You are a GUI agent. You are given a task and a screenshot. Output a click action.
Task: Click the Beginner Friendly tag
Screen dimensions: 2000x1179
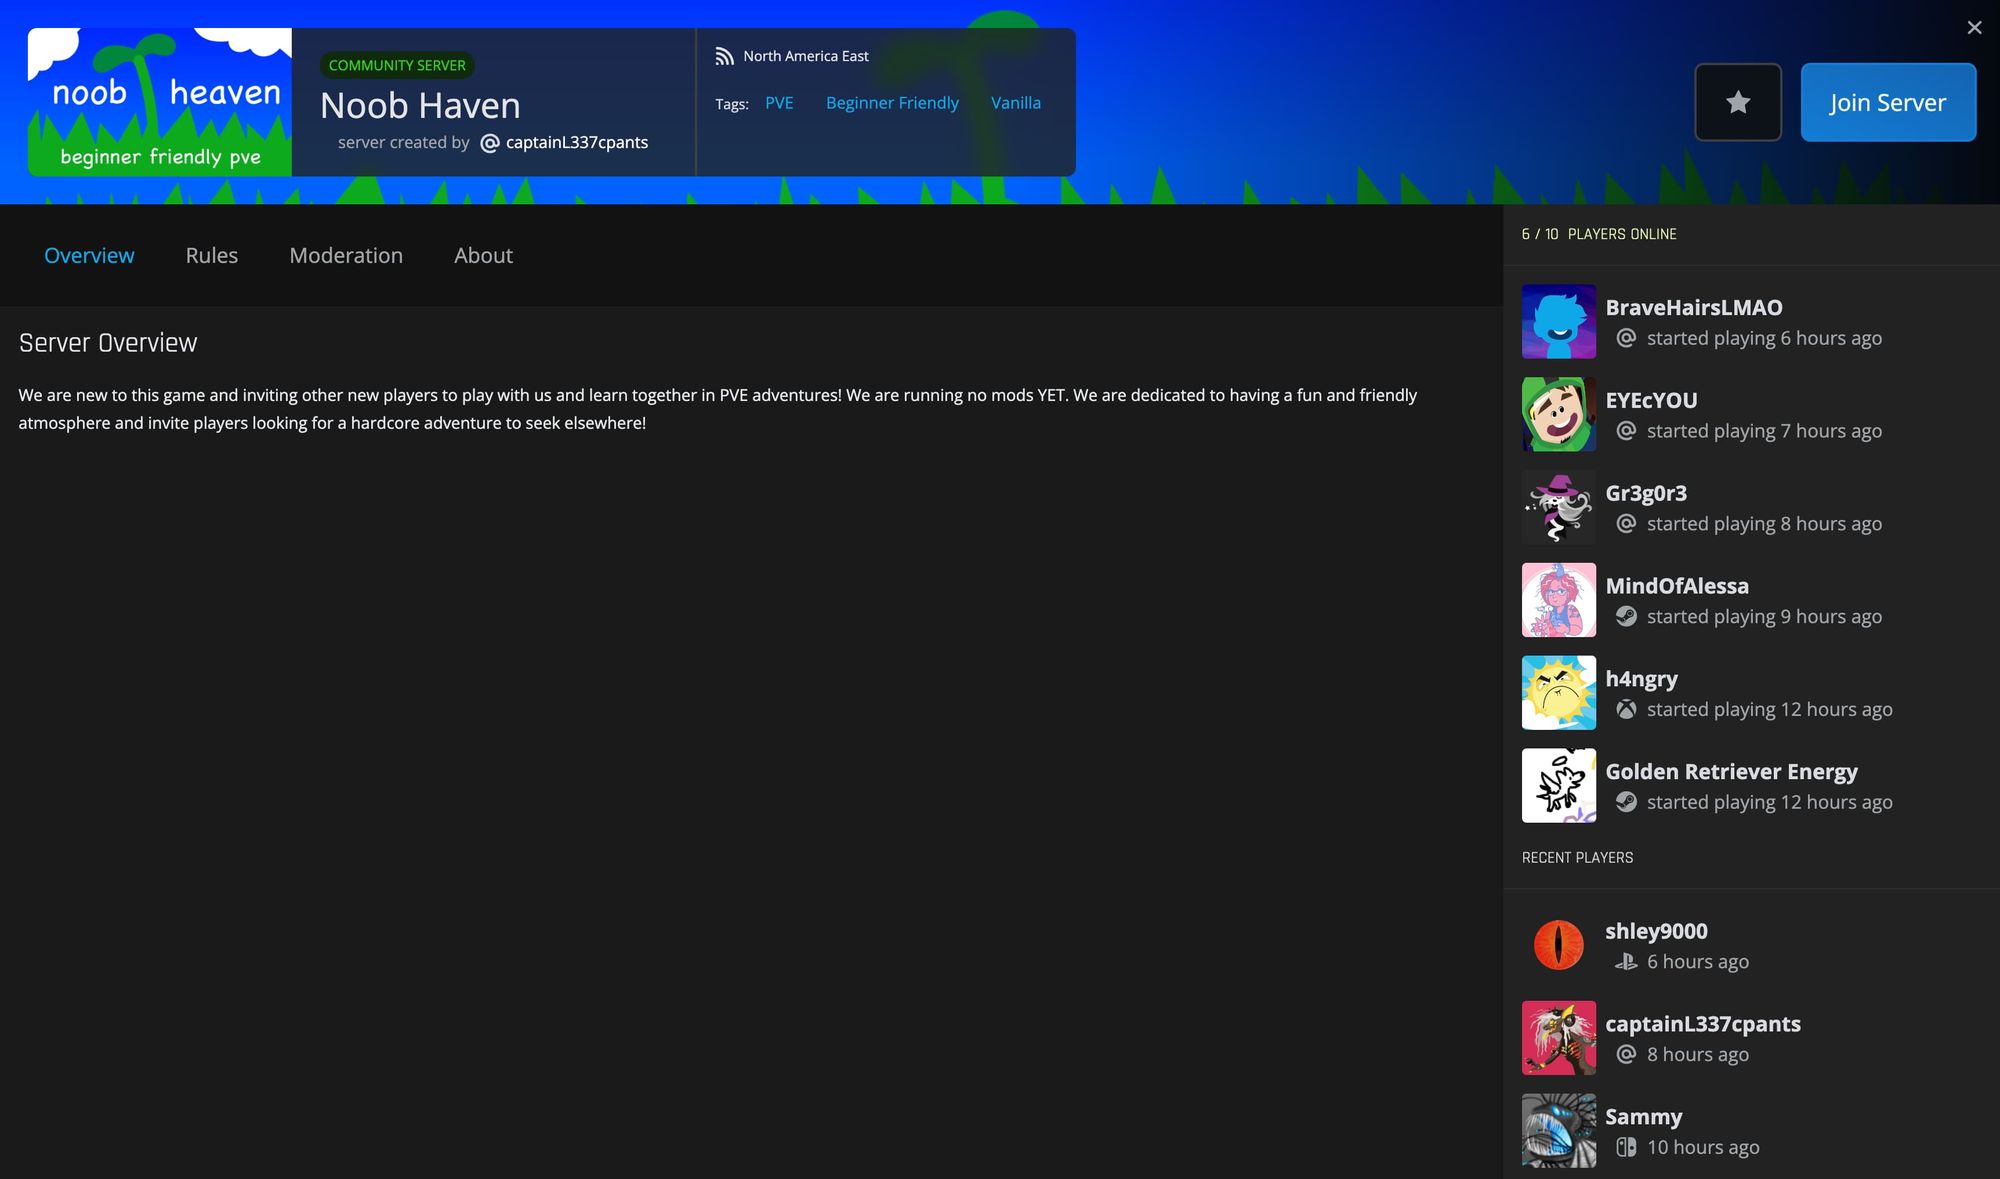coord(891,103)
